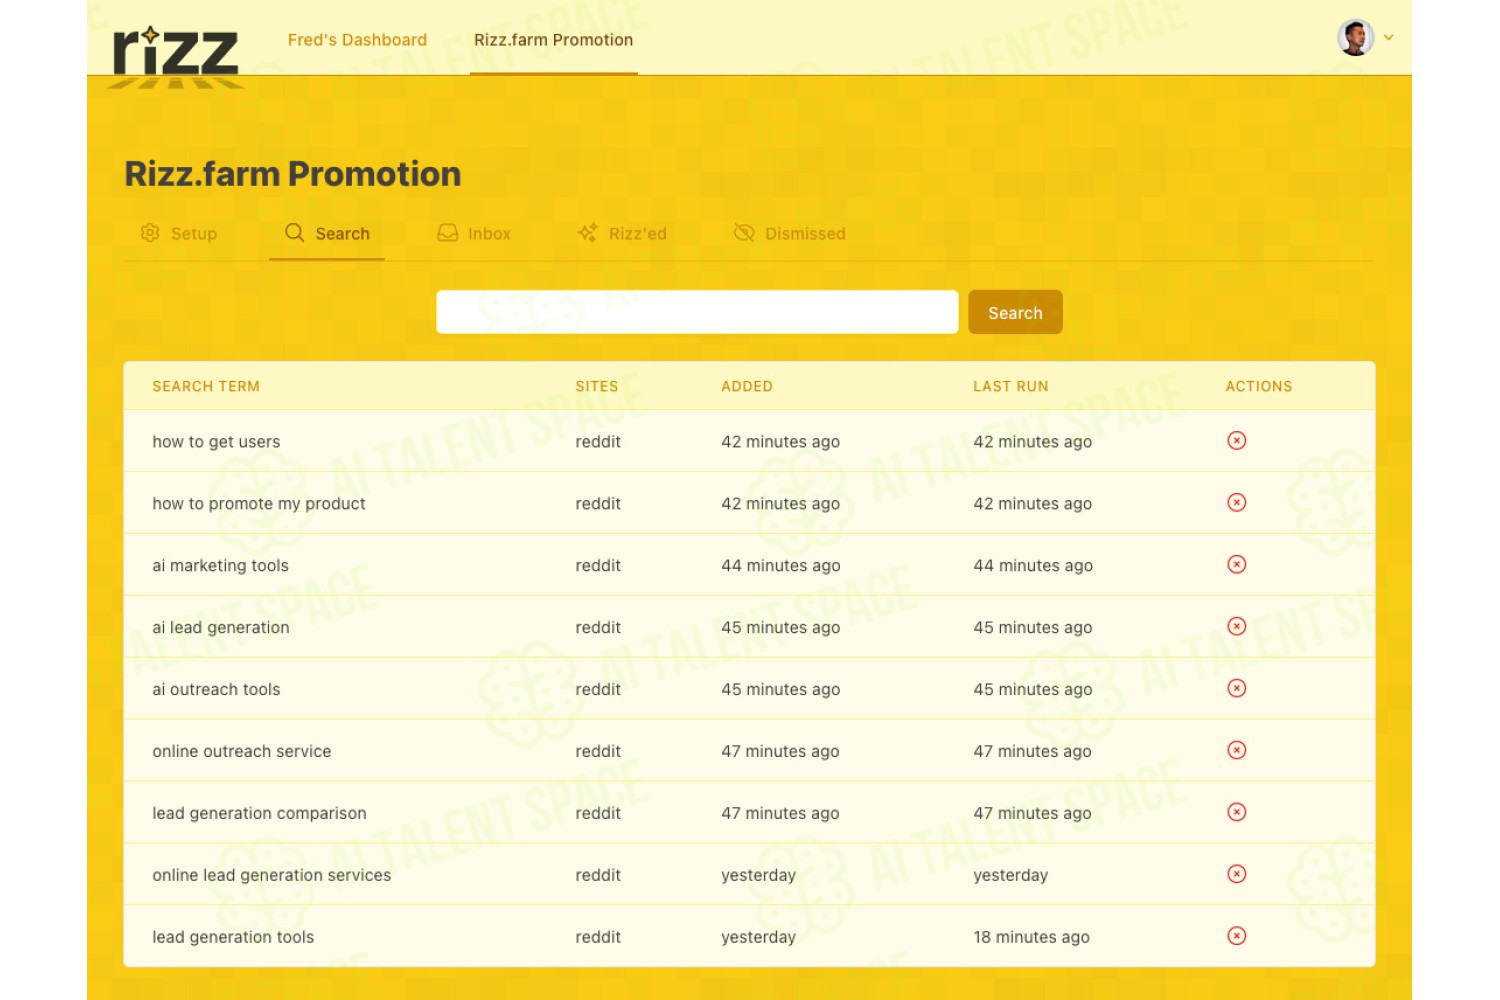Click reddit in 'lead generation tools' row
The width and height of the screenshot is (1500, 1000).
(x=598, y=938)
